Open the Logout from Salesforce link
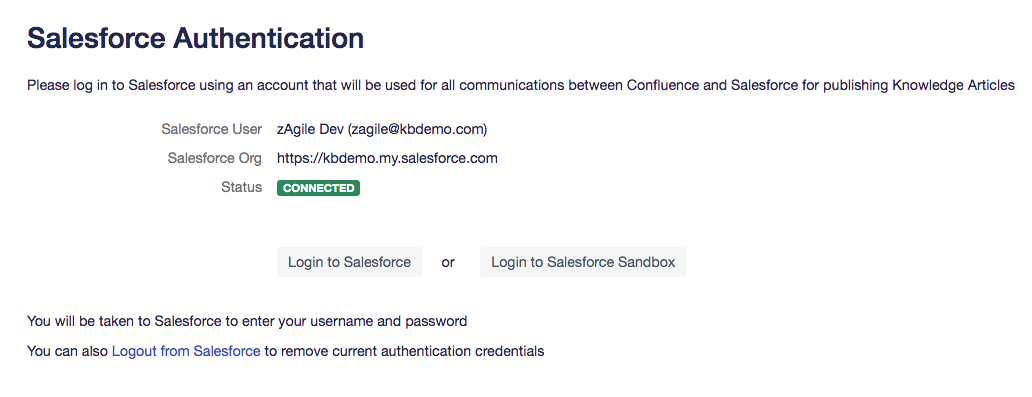 tap(186, 351)
